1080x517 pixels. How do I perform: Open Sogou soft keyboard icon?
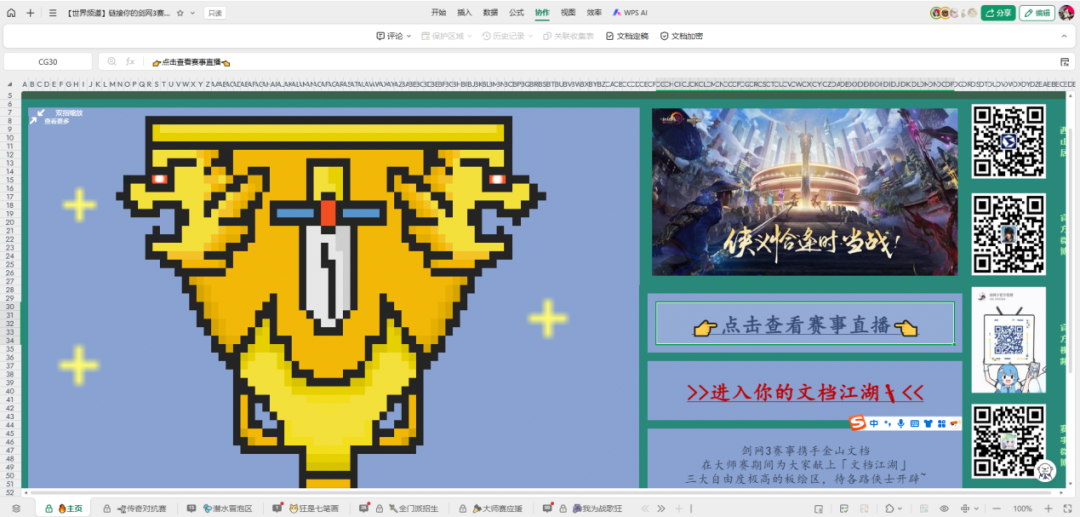coord(915,423)
